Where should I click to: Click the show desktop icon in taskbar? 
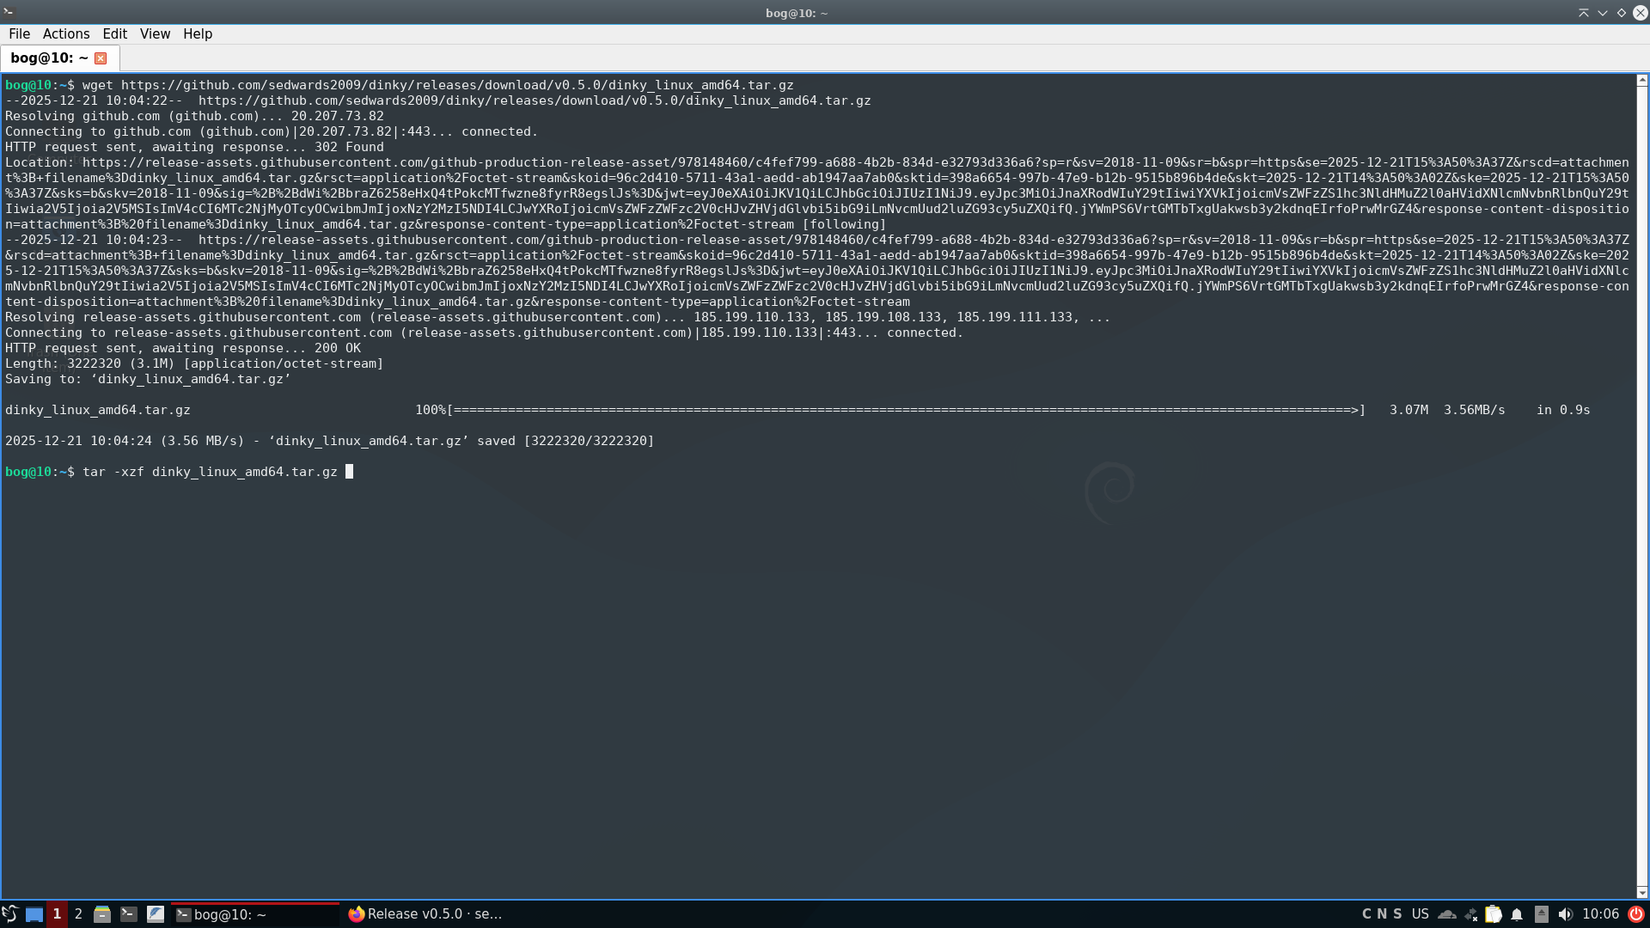click(34, 914)
